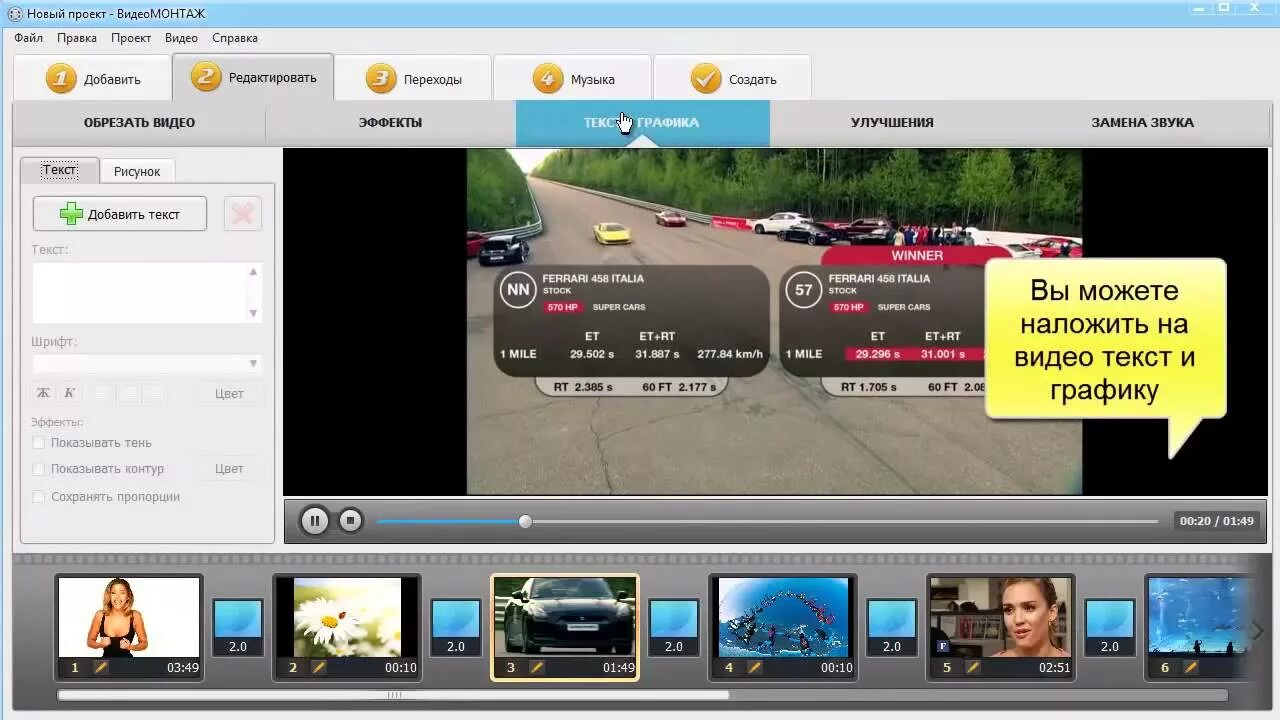Click the video preview frame
This screenshot has width=1280, height=720.
tap(774, 322)
